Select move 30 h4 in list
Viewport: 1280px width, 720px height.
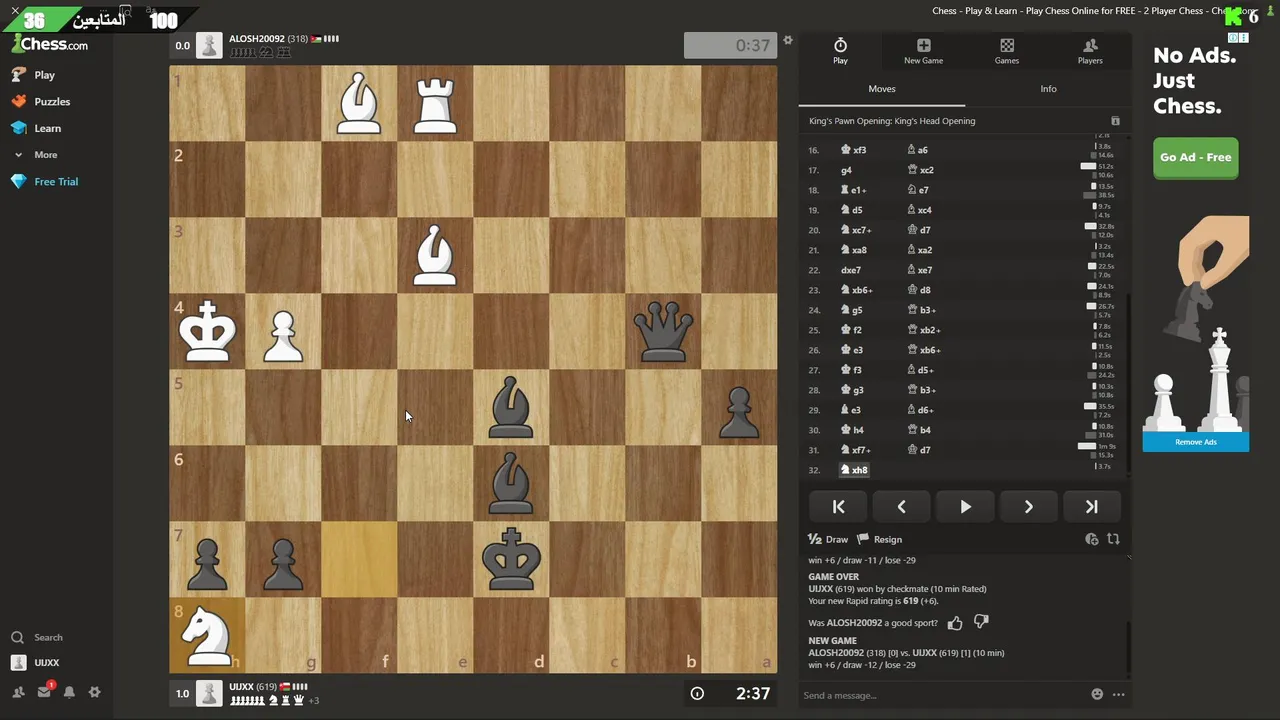click(x=852, y=430)
